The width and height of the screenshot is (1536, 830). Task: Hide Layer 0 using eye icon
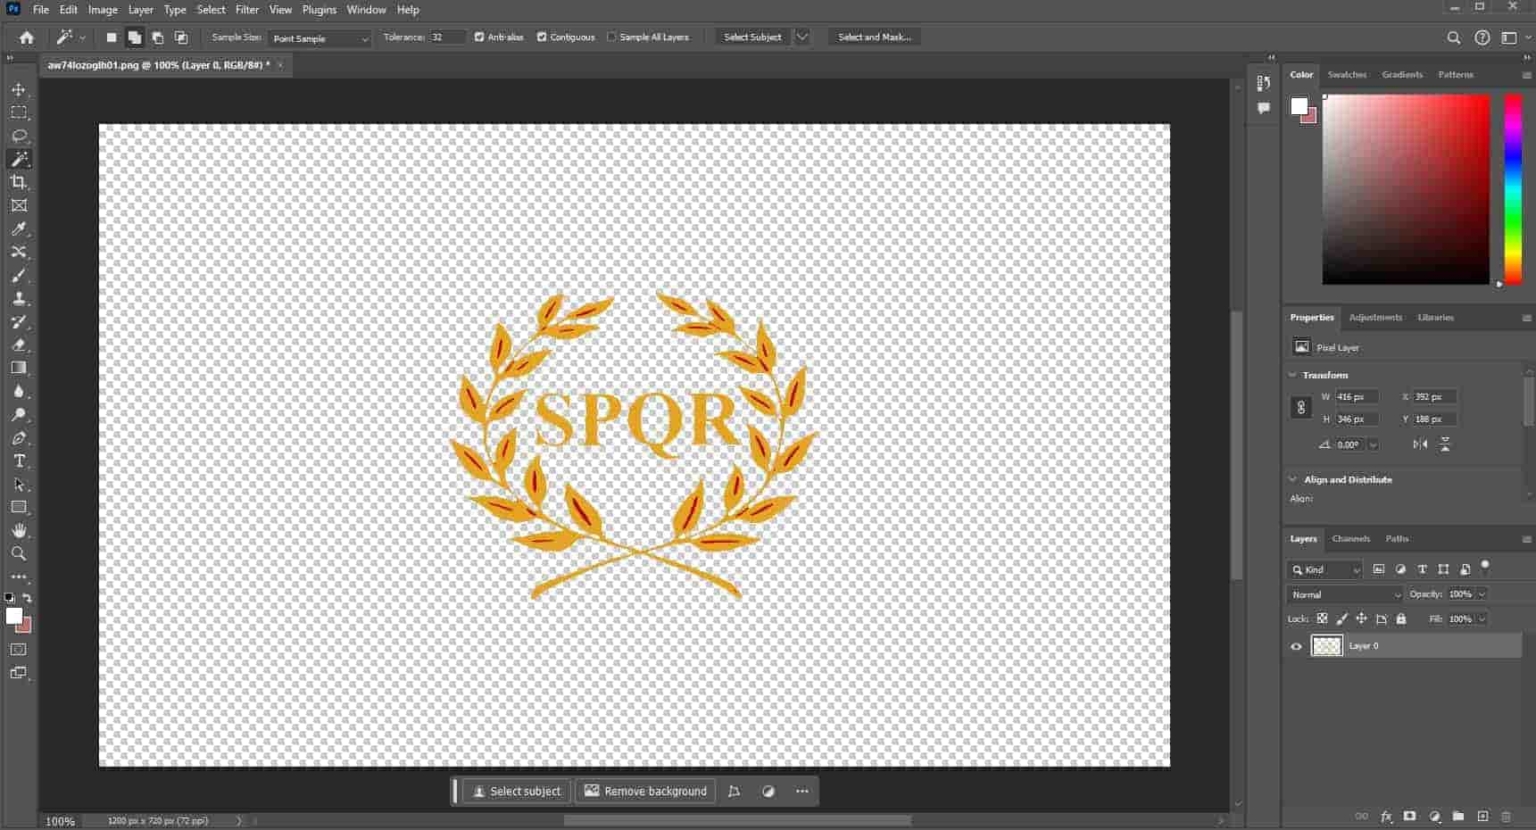tap(1296, 646)
